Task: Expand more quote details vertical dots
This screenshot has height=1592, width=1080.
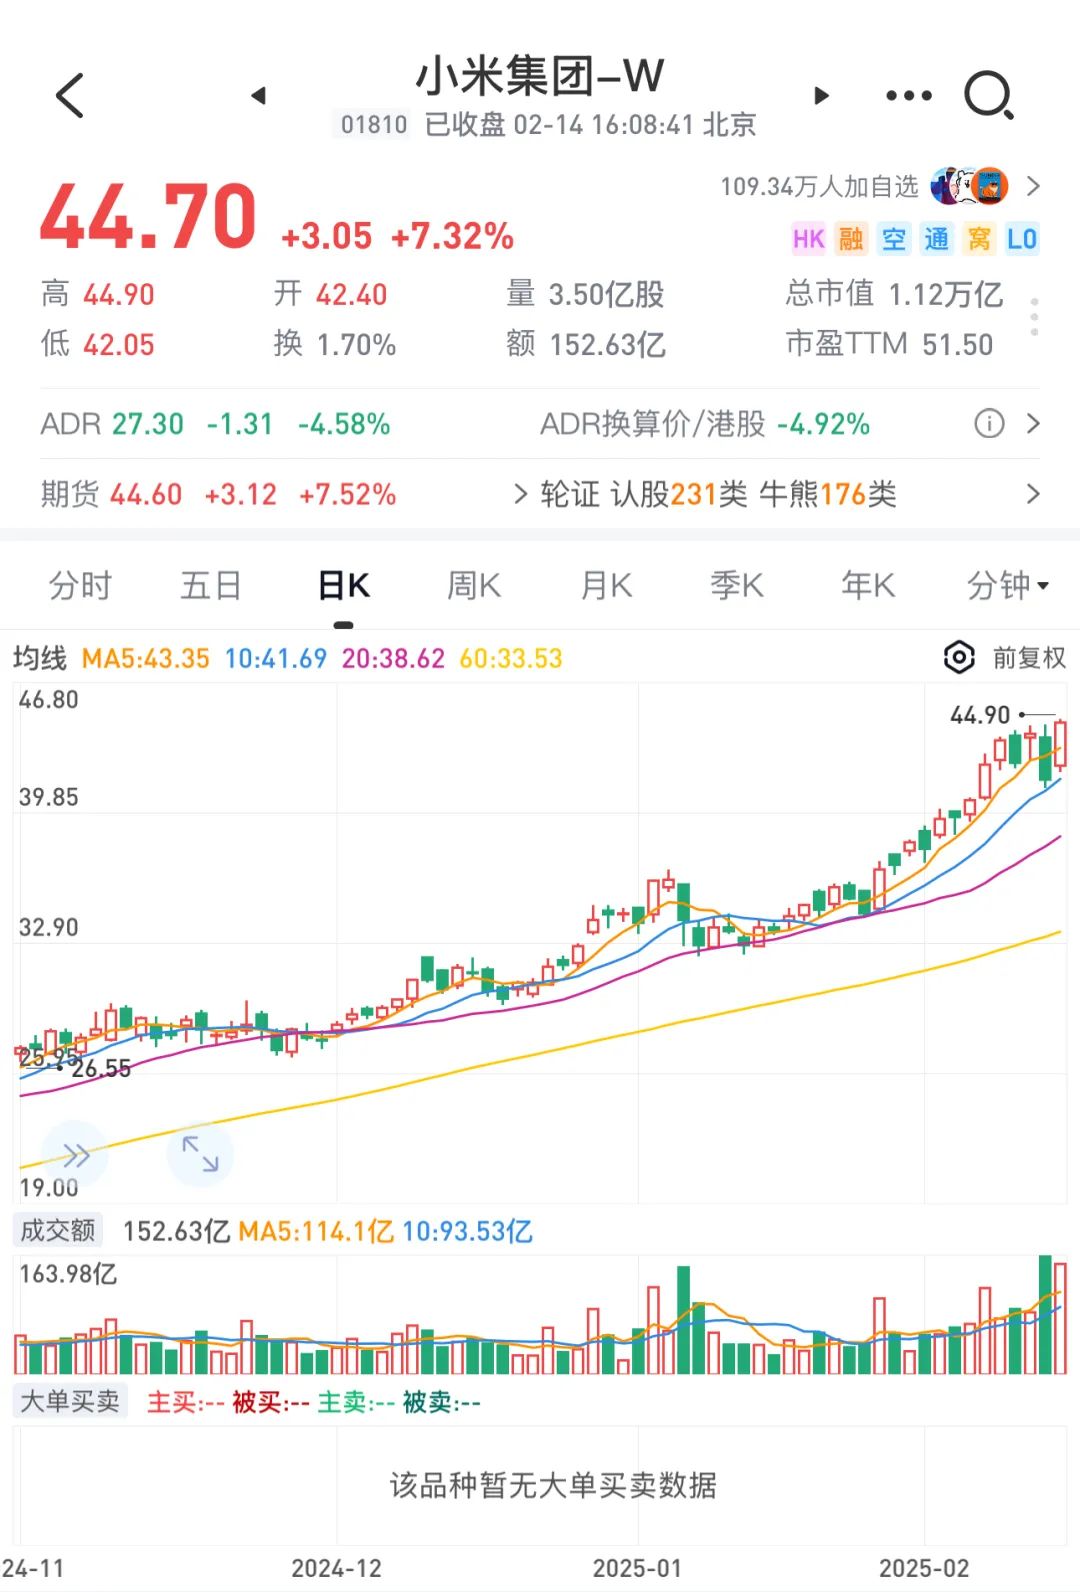Action: 1034,317
